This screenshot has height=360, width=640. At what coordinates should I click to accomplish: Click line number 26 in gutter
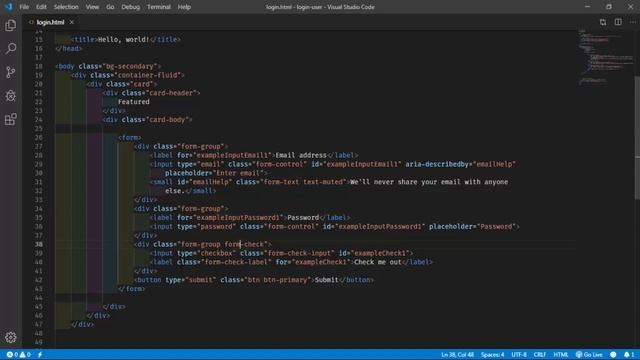[38, 138]
